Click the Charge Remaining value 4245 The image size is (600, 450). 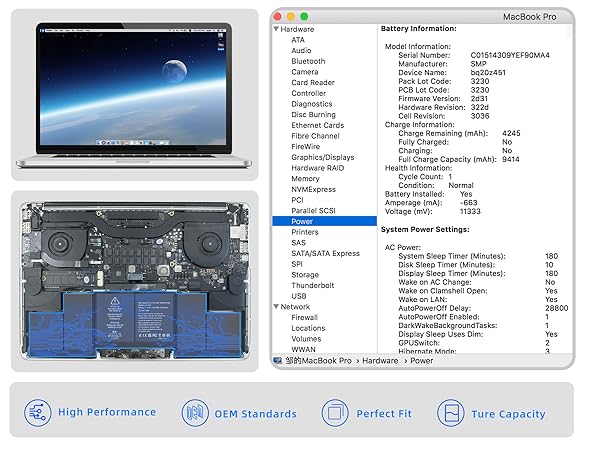[511, 133]
